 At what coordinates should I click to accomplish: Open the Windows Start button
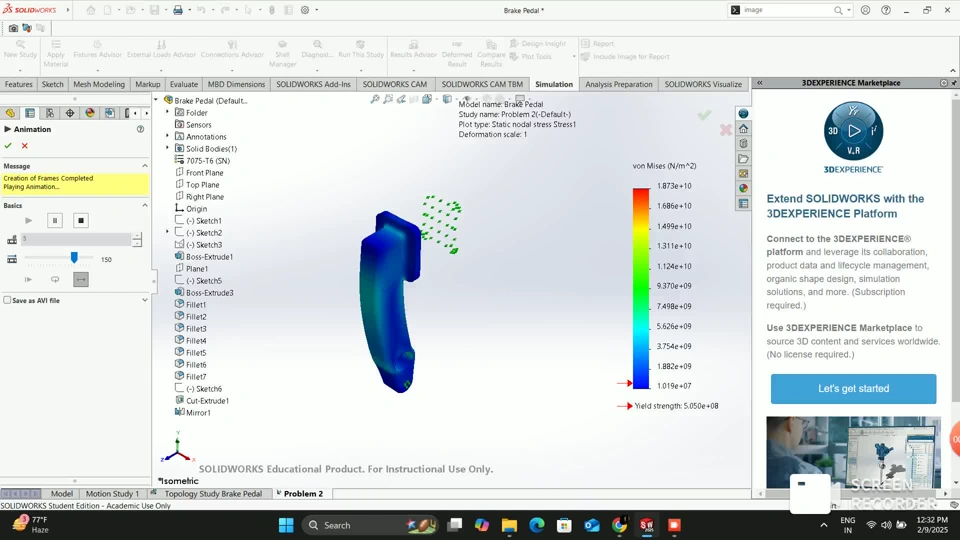click(x=286, y=525)
